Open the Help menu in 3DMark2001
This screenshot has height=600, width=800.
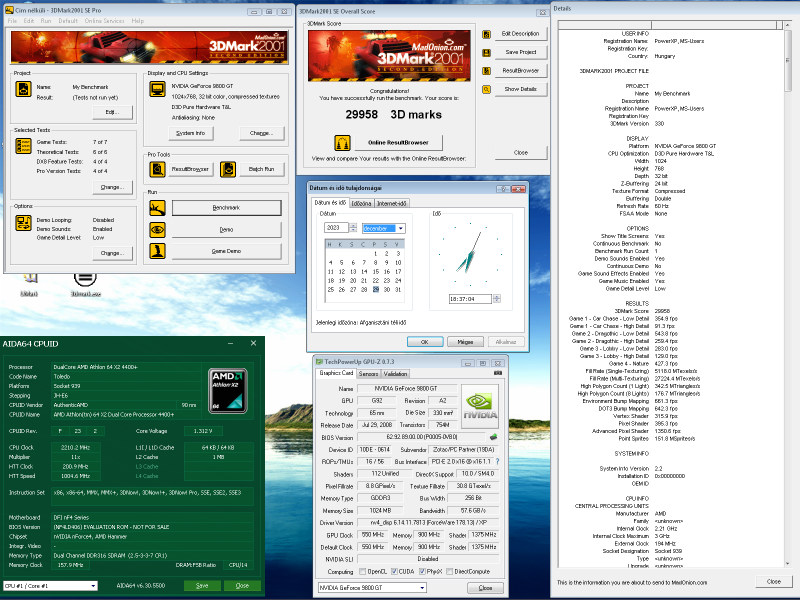tap(138, 21)
